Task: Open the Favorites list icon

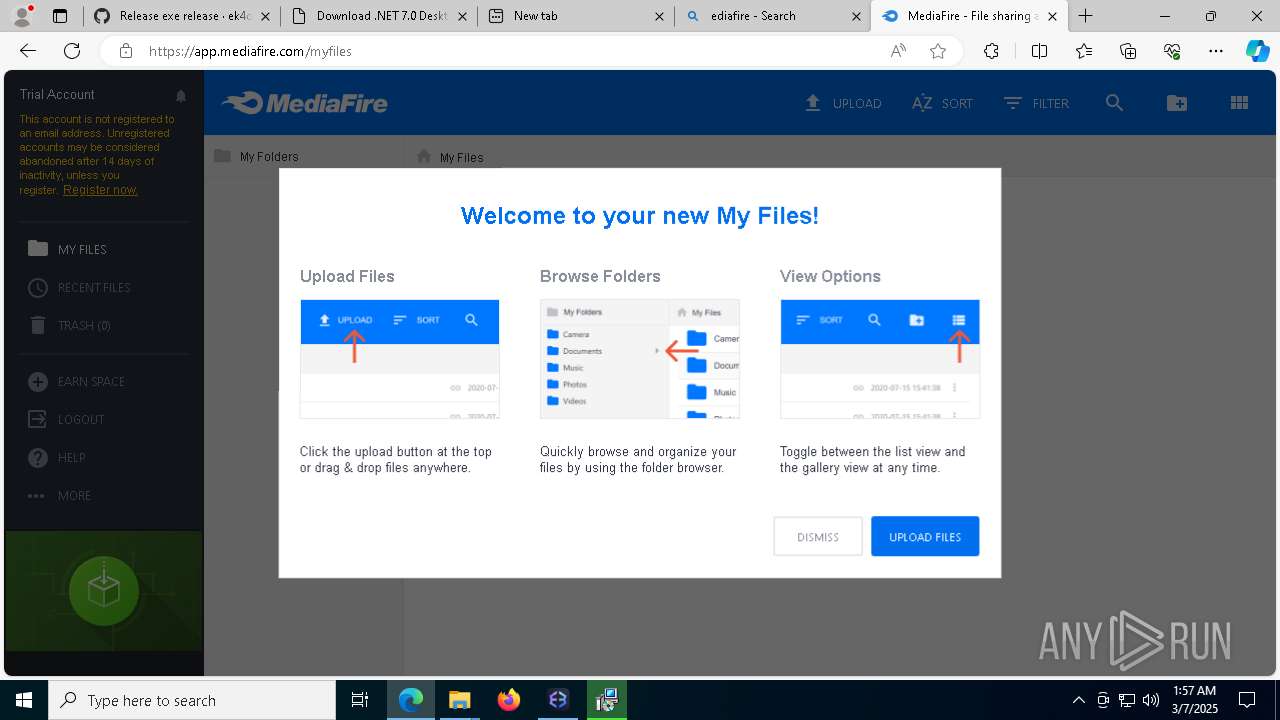Action: coord(1084,51)
